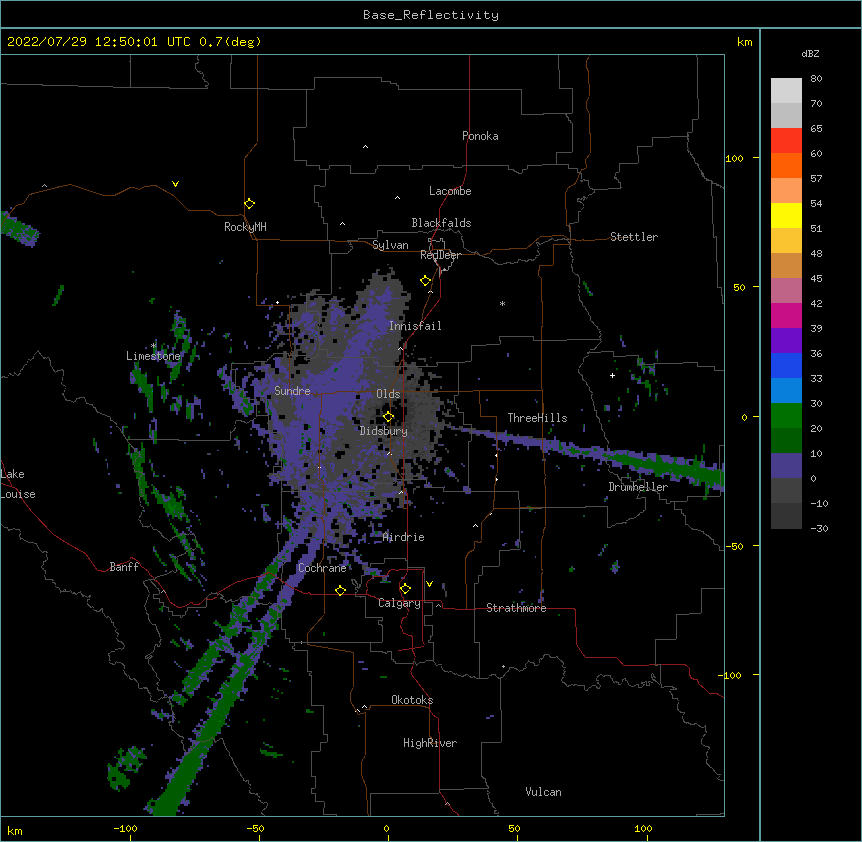
Task: Click the yellow diamond marker below Cochrane
Action: coord(340,590)
